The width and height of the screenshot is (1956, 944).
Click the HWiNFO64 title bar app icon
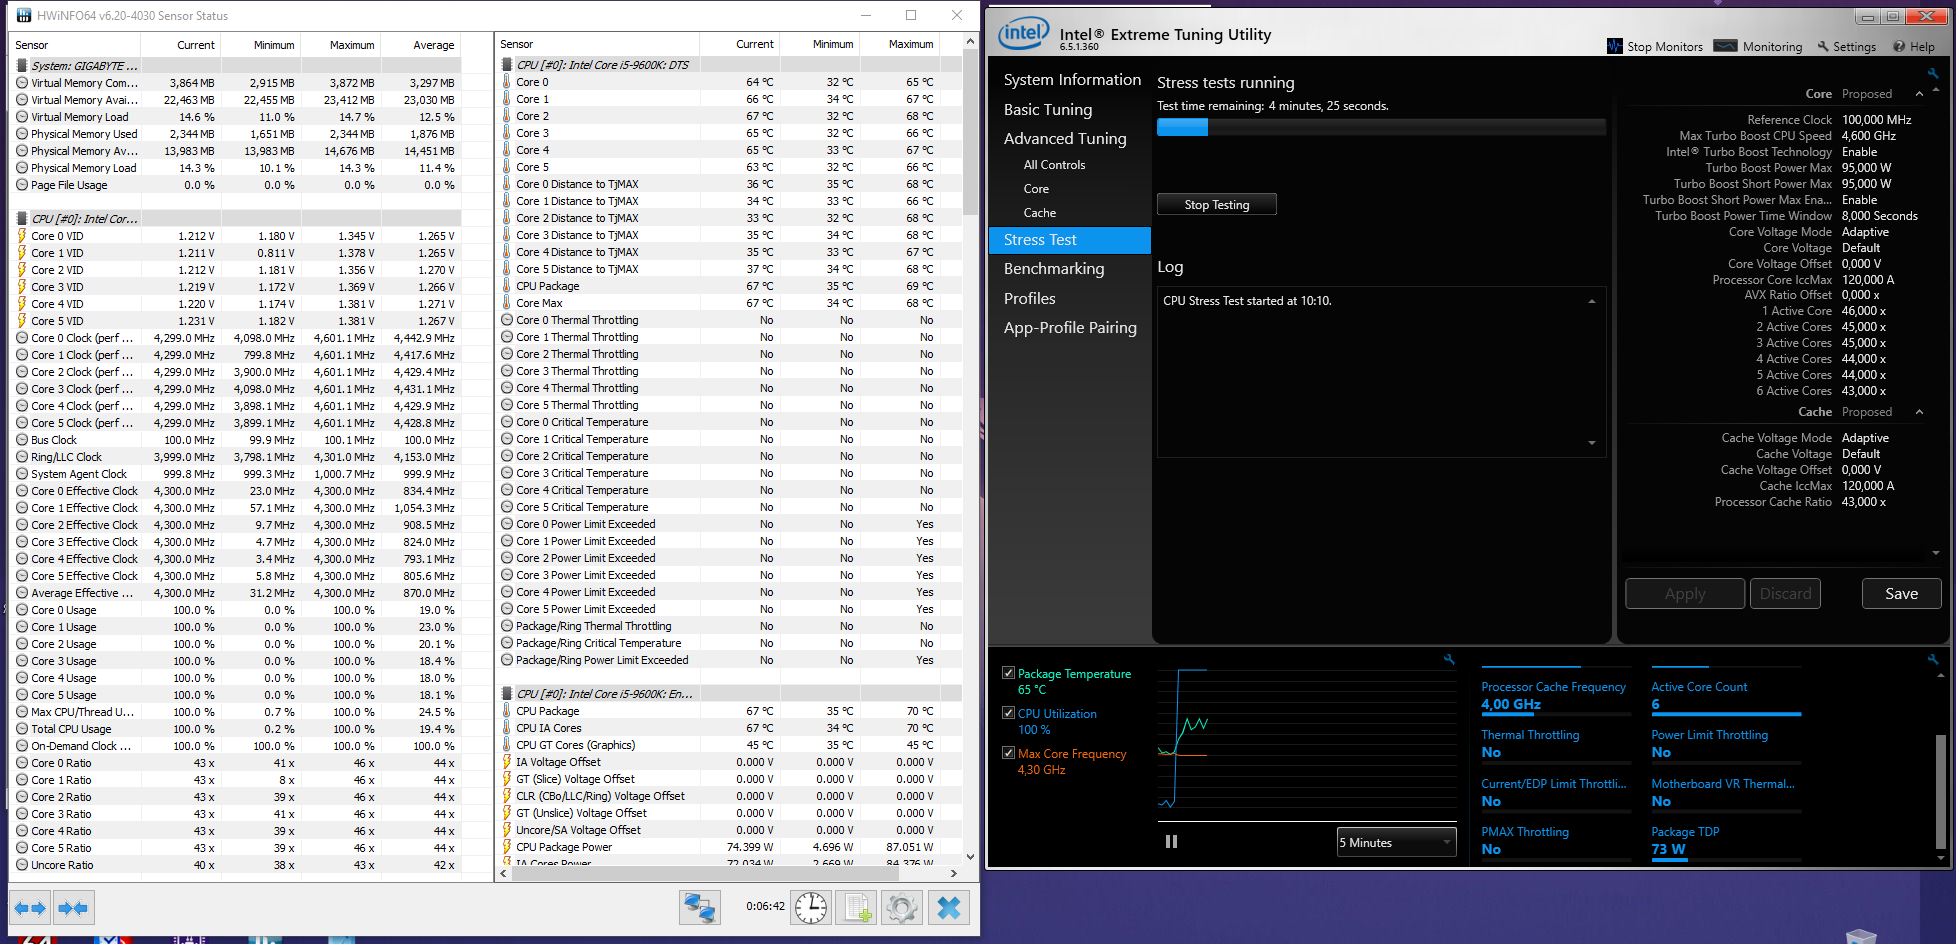[24, 15]
